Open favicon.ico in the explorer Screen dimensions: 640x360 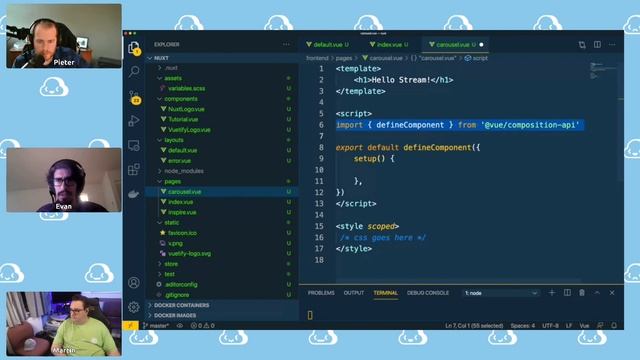[x=182, y=233]
